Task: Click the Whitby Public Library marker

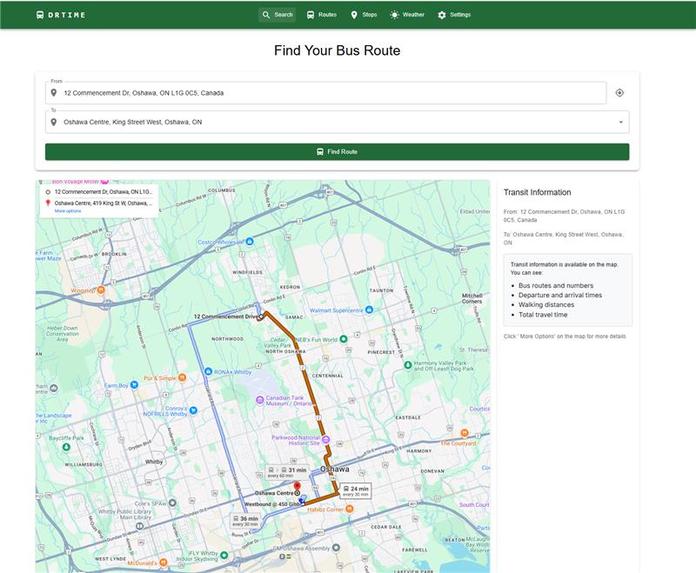Action: (140, 526)
